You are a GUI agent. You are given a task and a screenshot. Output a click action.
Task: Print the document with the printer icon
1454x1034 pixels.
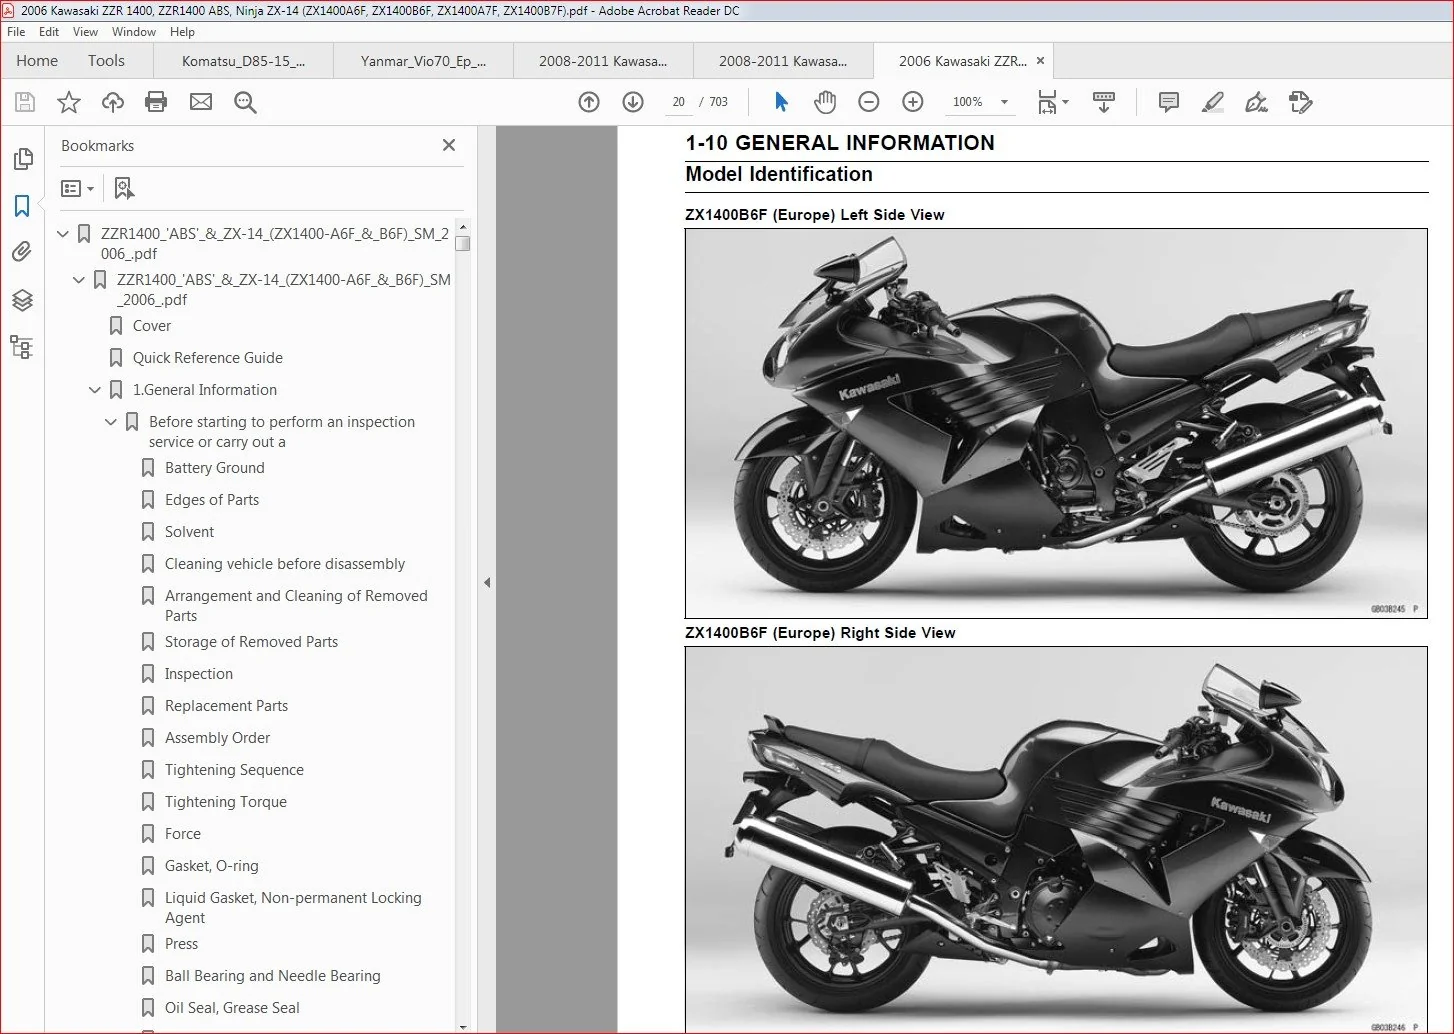(156, 102)
